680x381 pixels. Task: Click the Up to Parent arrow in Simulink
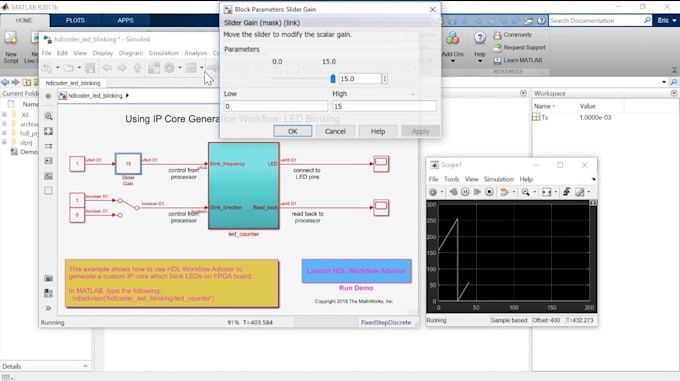tap(137, 68)
